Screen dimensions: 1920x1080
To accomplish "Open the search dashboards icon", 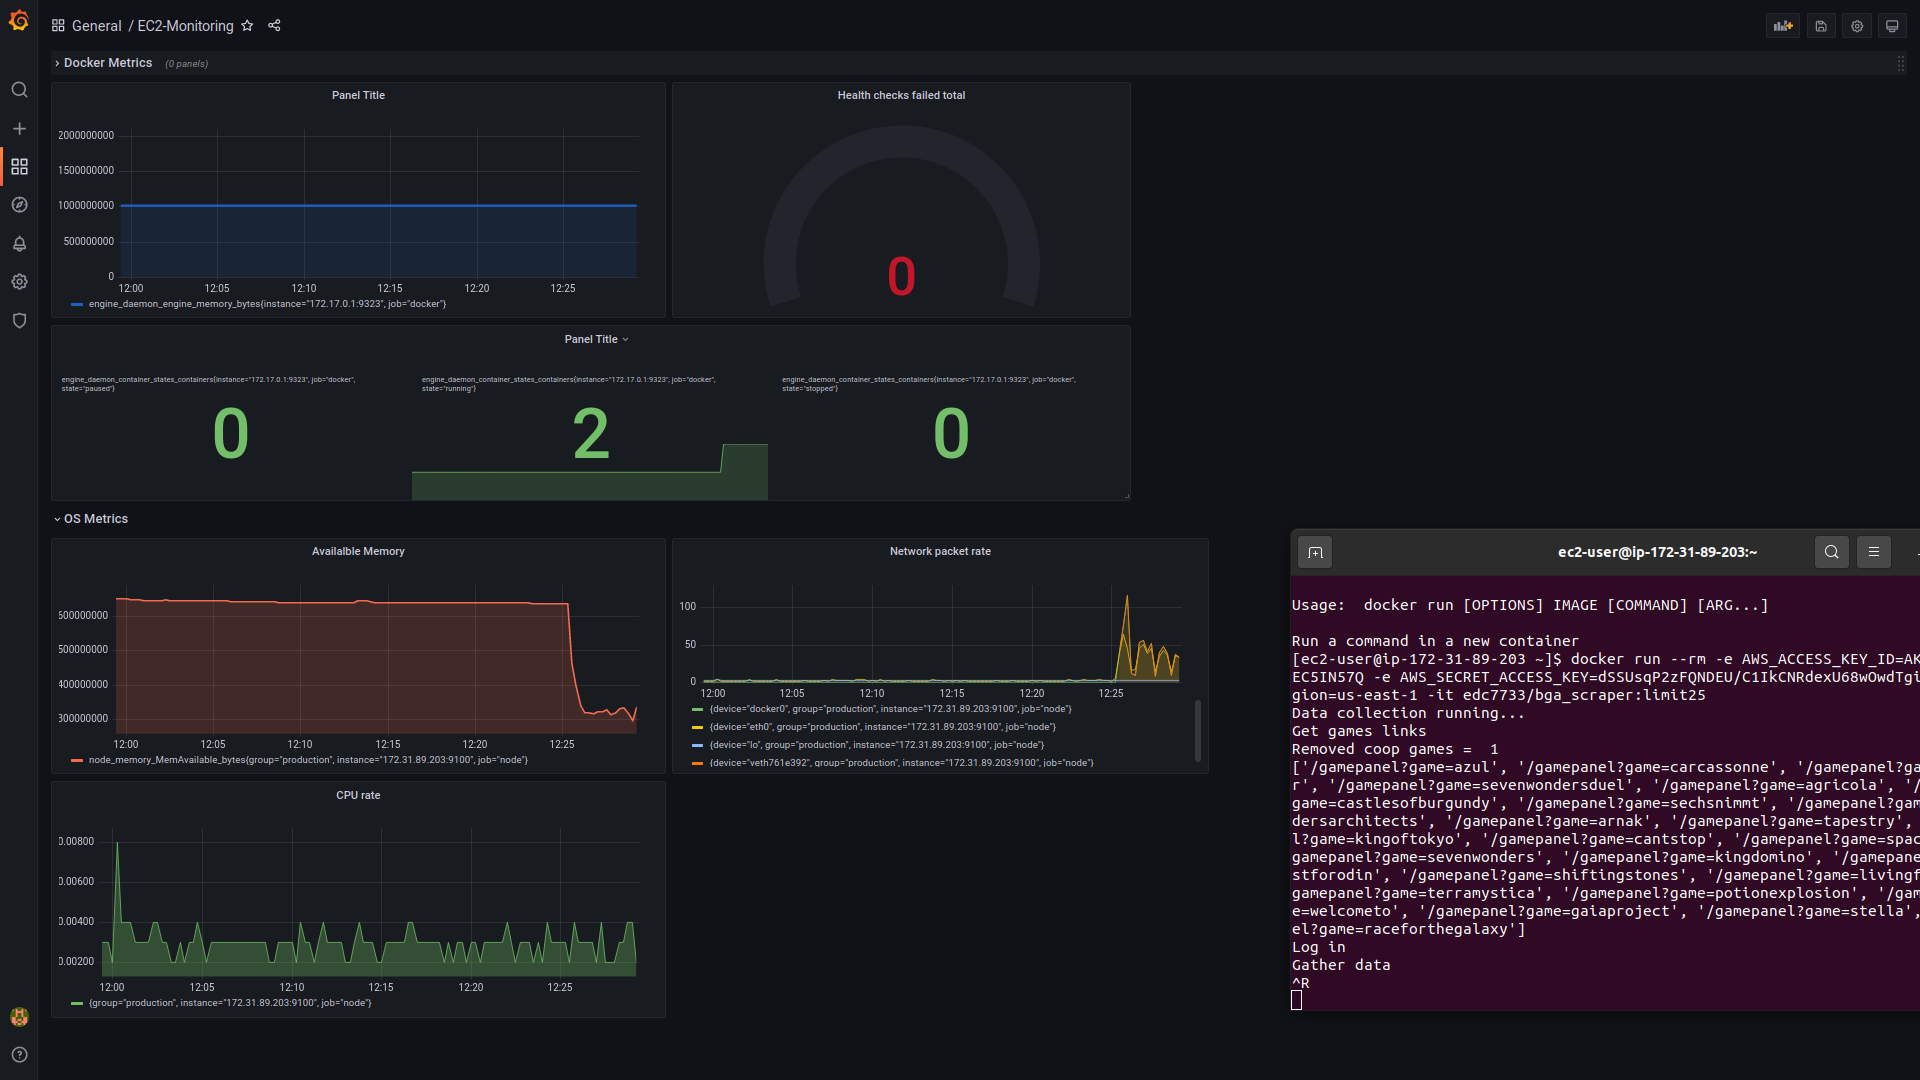I will coord(19,90).
